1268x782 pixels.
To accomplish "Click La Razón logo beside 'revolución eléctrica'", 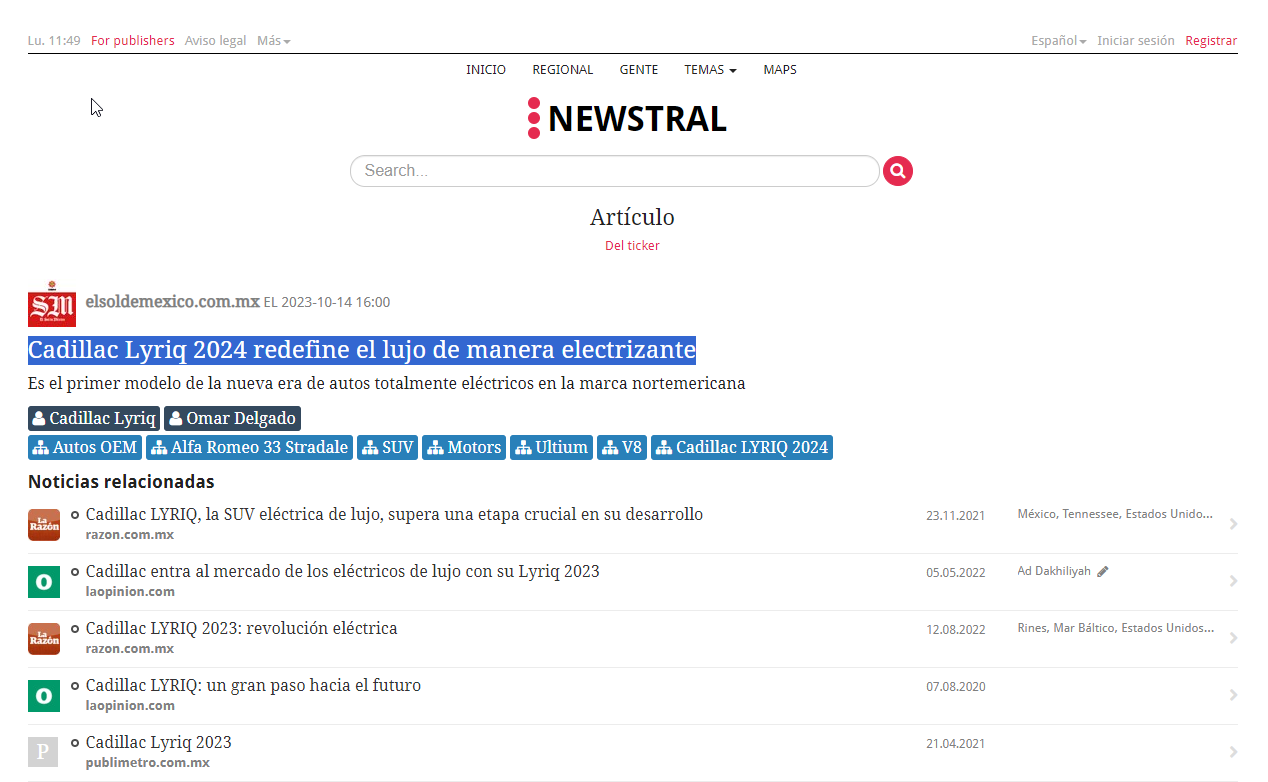I will click(44, 638).
